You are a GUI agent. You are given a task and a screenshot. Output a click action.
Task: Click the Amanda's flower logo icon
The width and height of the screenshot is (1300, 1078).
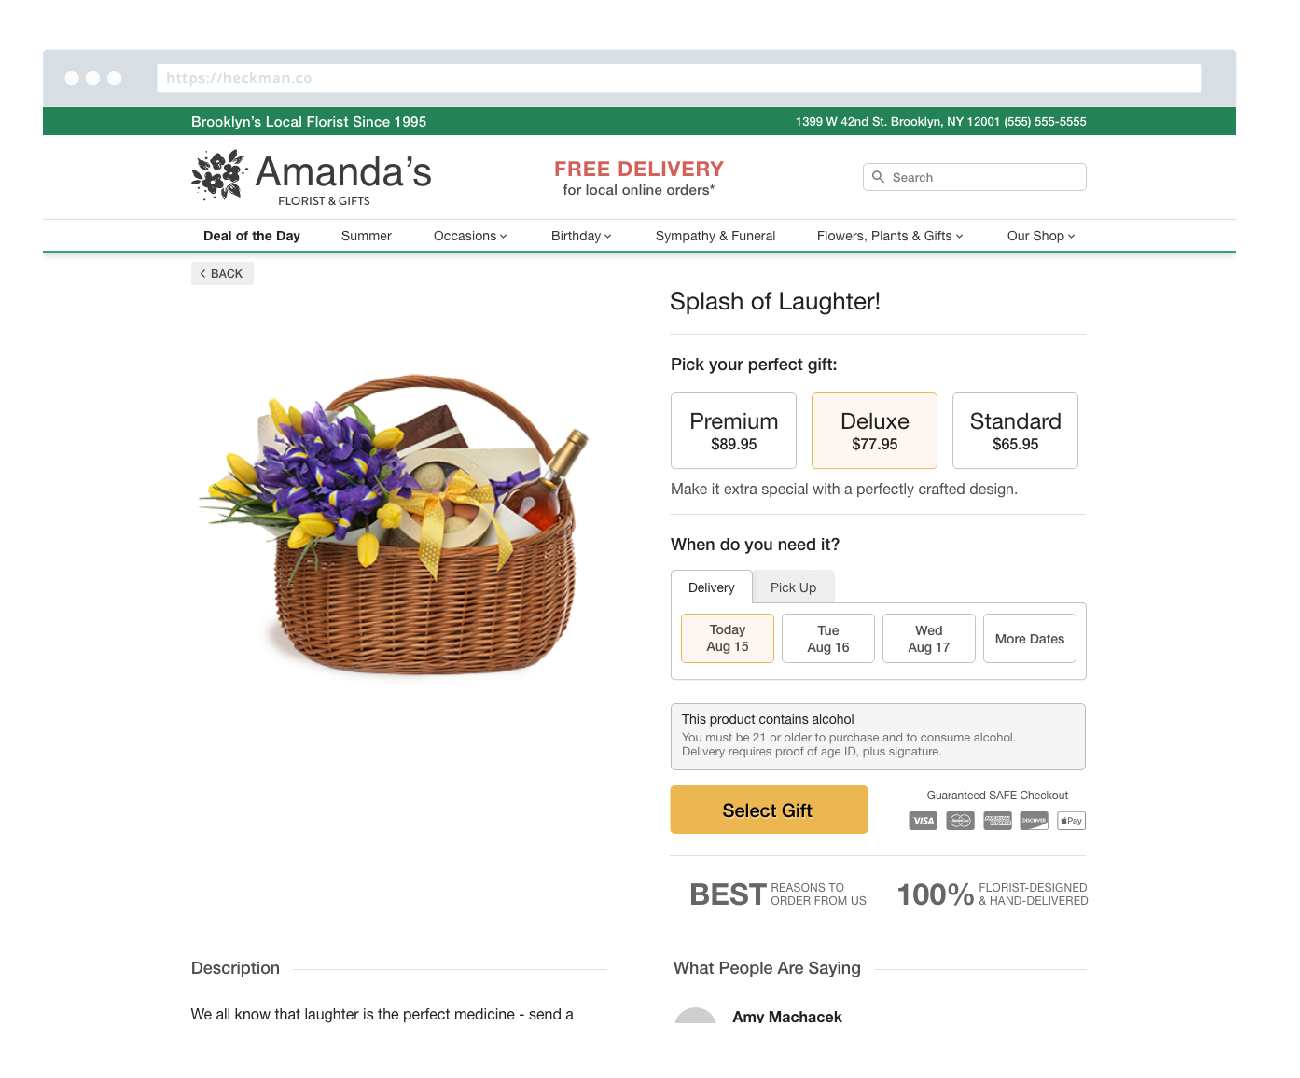click(219, 174)
